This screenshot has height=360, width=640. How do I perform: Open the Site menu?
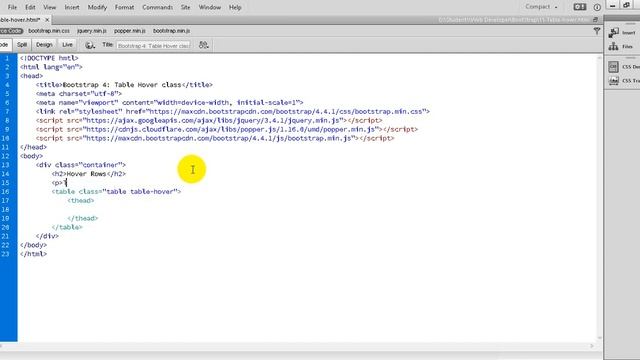185,7
